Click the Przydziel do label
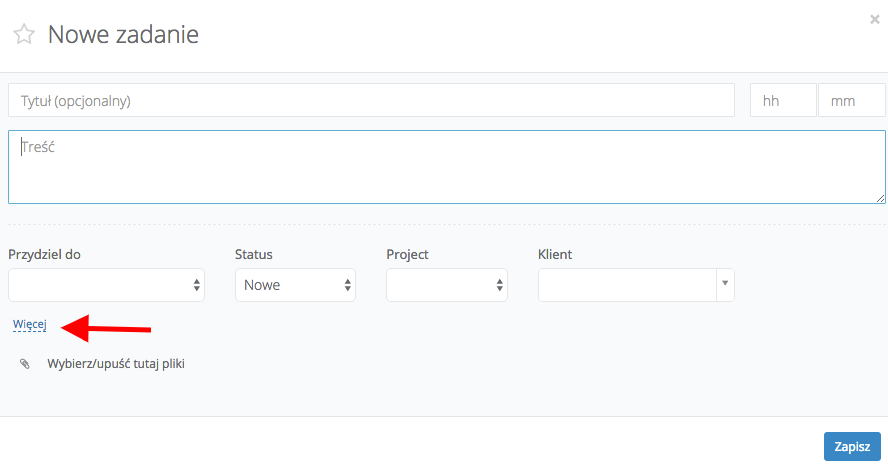 click(x=45, y=254)
